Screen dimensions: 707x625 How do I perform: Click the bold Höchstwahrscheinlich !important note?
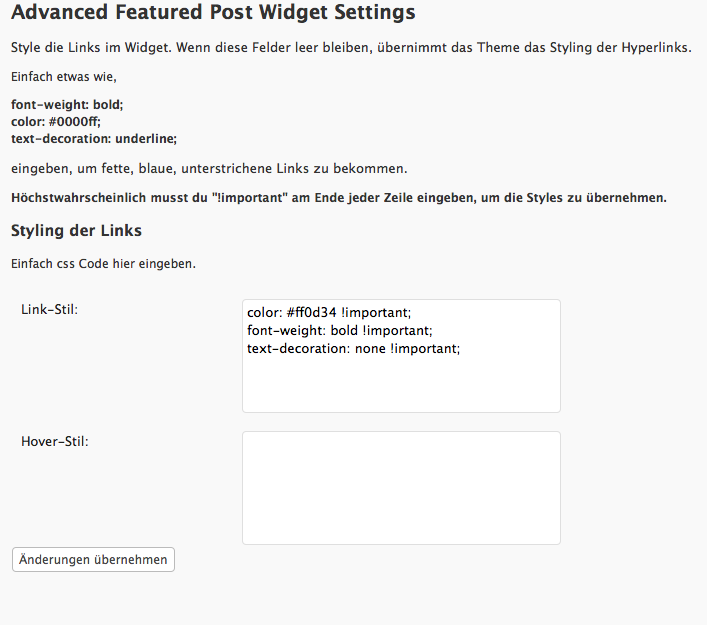(x=338, y=197)
